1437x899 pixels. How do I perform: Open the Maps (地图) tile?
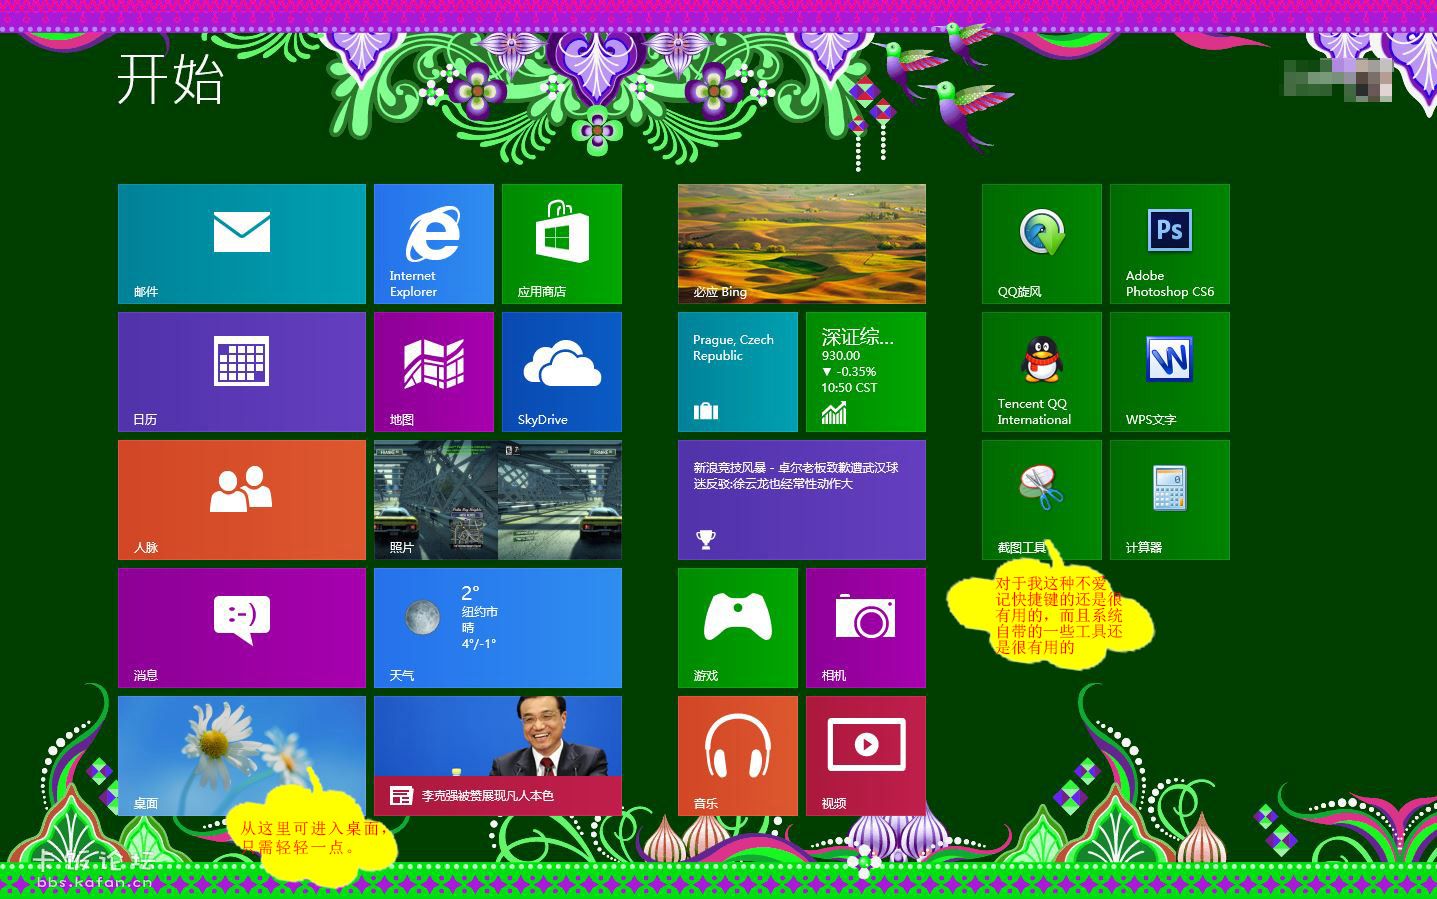[434, 372]
